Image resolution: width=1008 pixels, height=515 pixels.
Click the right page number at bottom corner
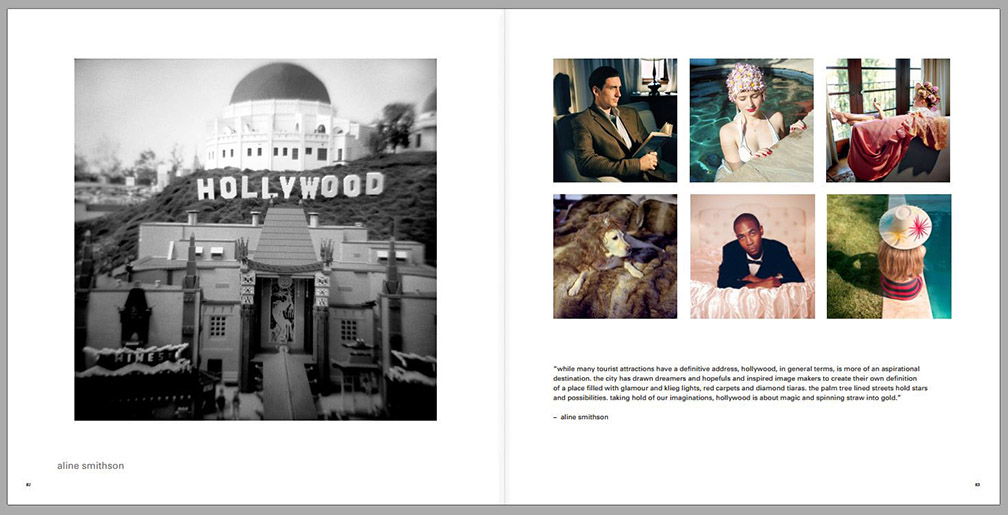click(977, 485)
